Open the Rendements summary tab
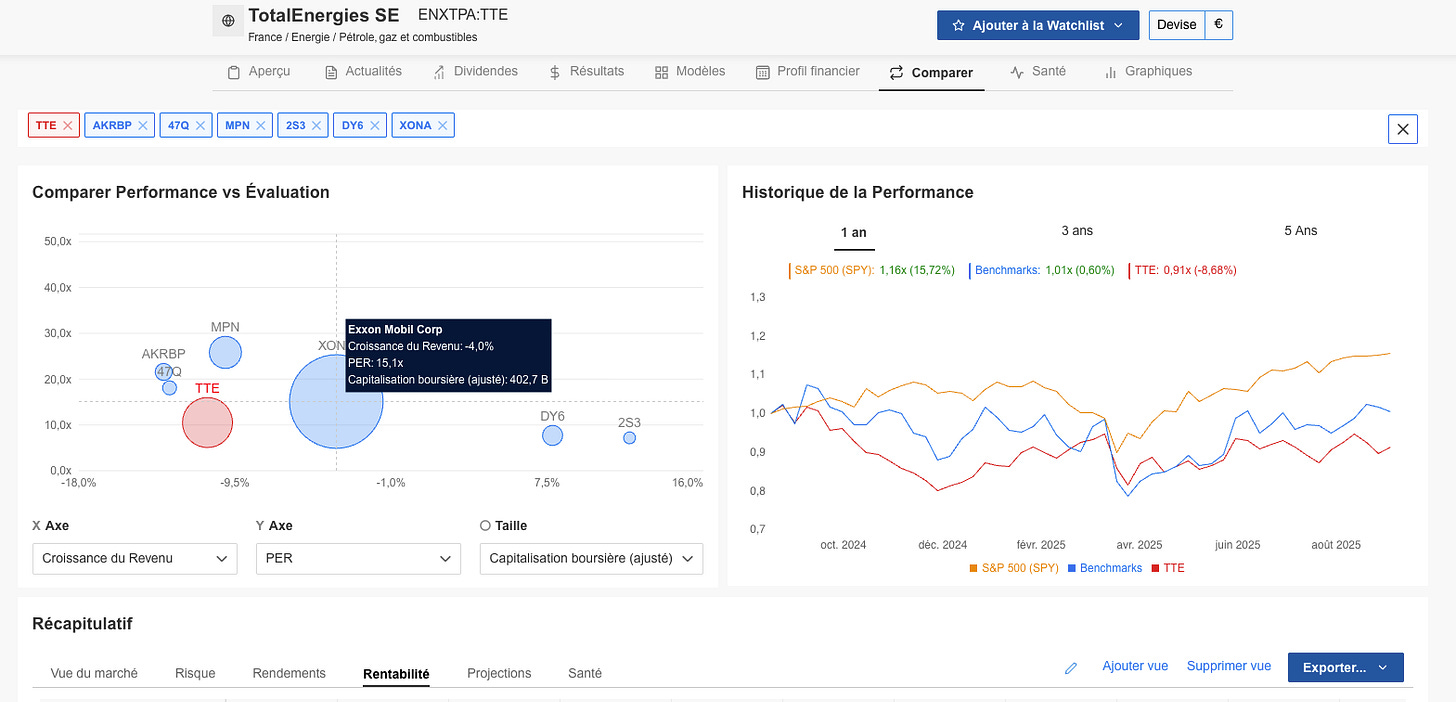This screenshot has width=1456, height=702. pyautogui.click(x=289, y=673)
